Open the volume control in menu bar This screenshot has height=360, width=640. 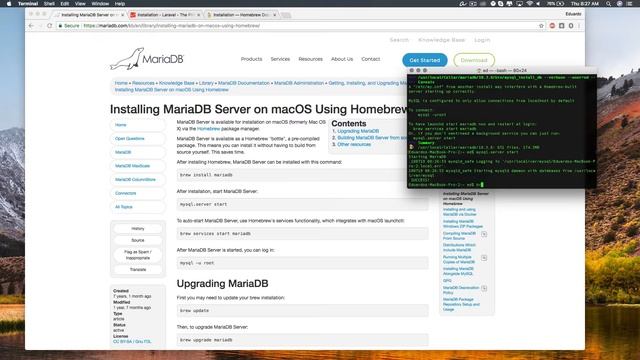point(538,4)
